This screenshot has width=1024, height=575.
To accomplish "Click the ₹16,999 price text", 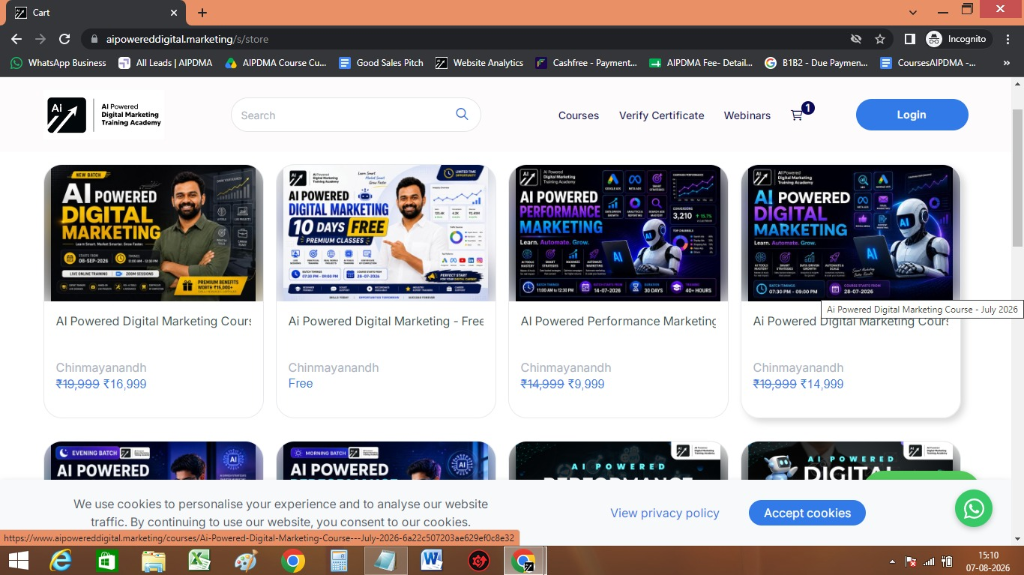I will click(125, 384).
